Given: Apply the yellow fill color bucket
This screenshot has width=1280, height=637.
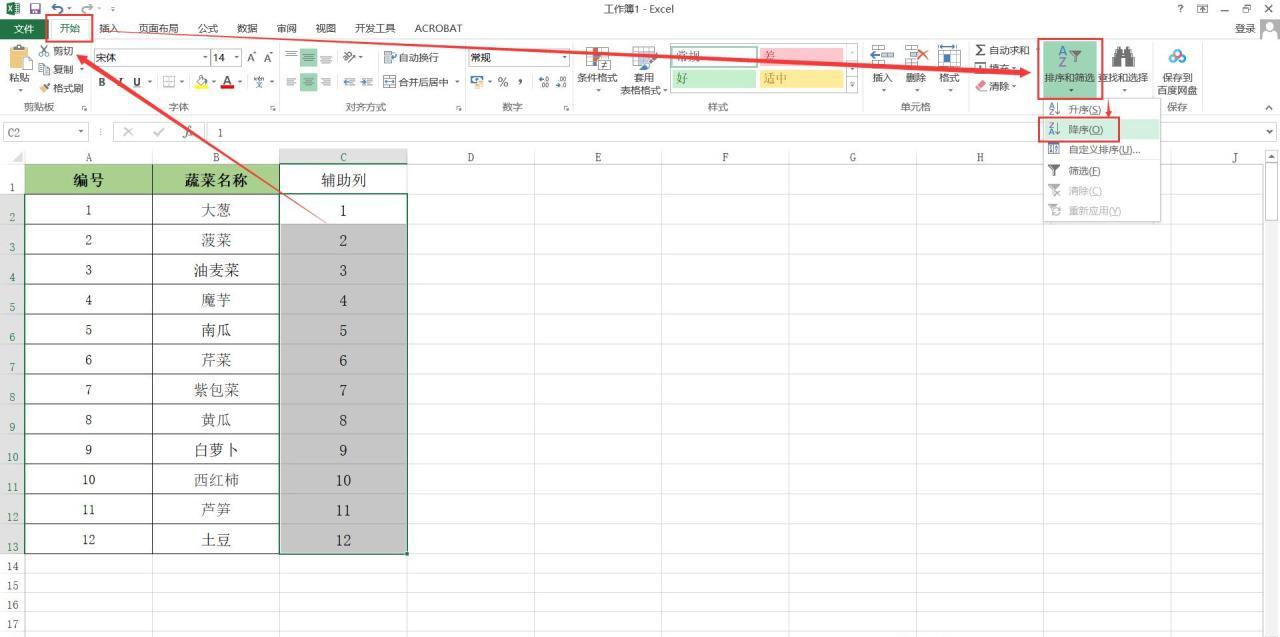Looking at the screenshot, I should coord(201,82).
